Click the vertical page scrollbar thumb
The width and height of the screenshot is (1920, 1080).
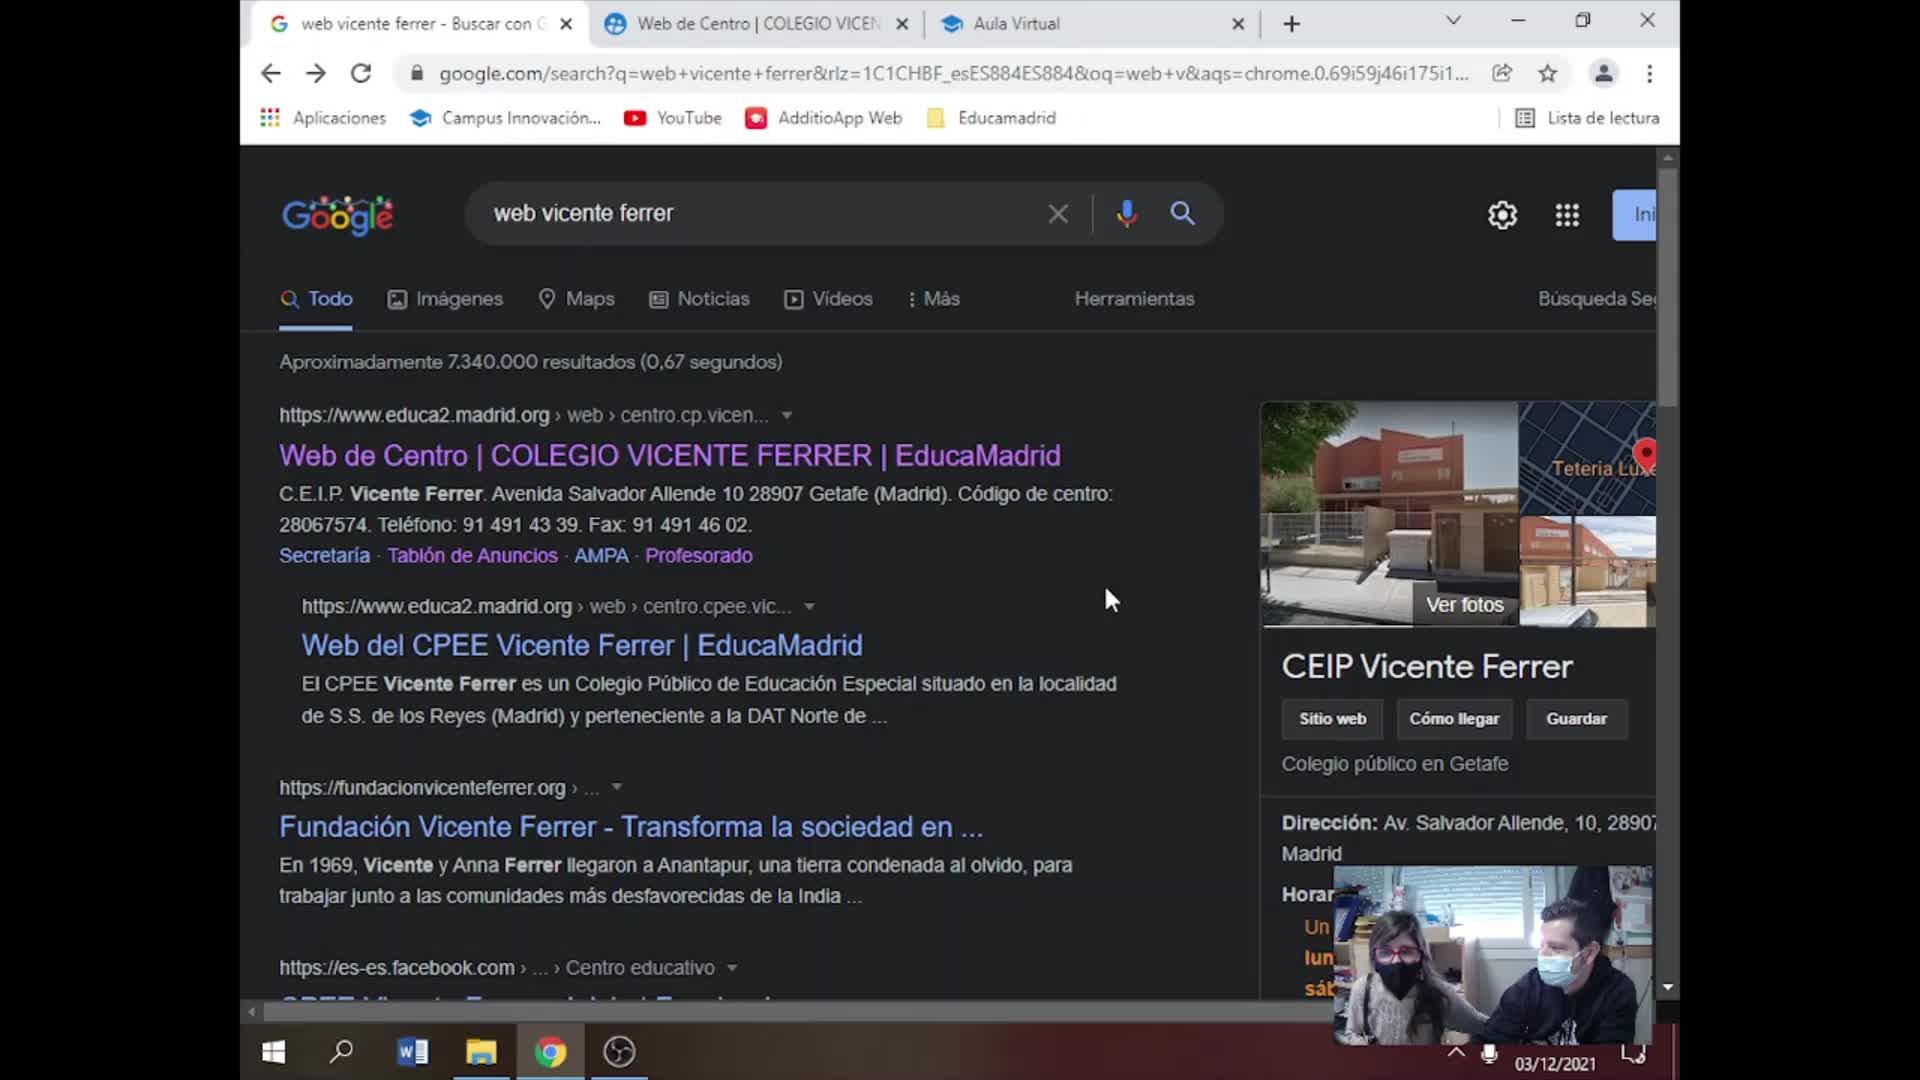click(1666, 285)
